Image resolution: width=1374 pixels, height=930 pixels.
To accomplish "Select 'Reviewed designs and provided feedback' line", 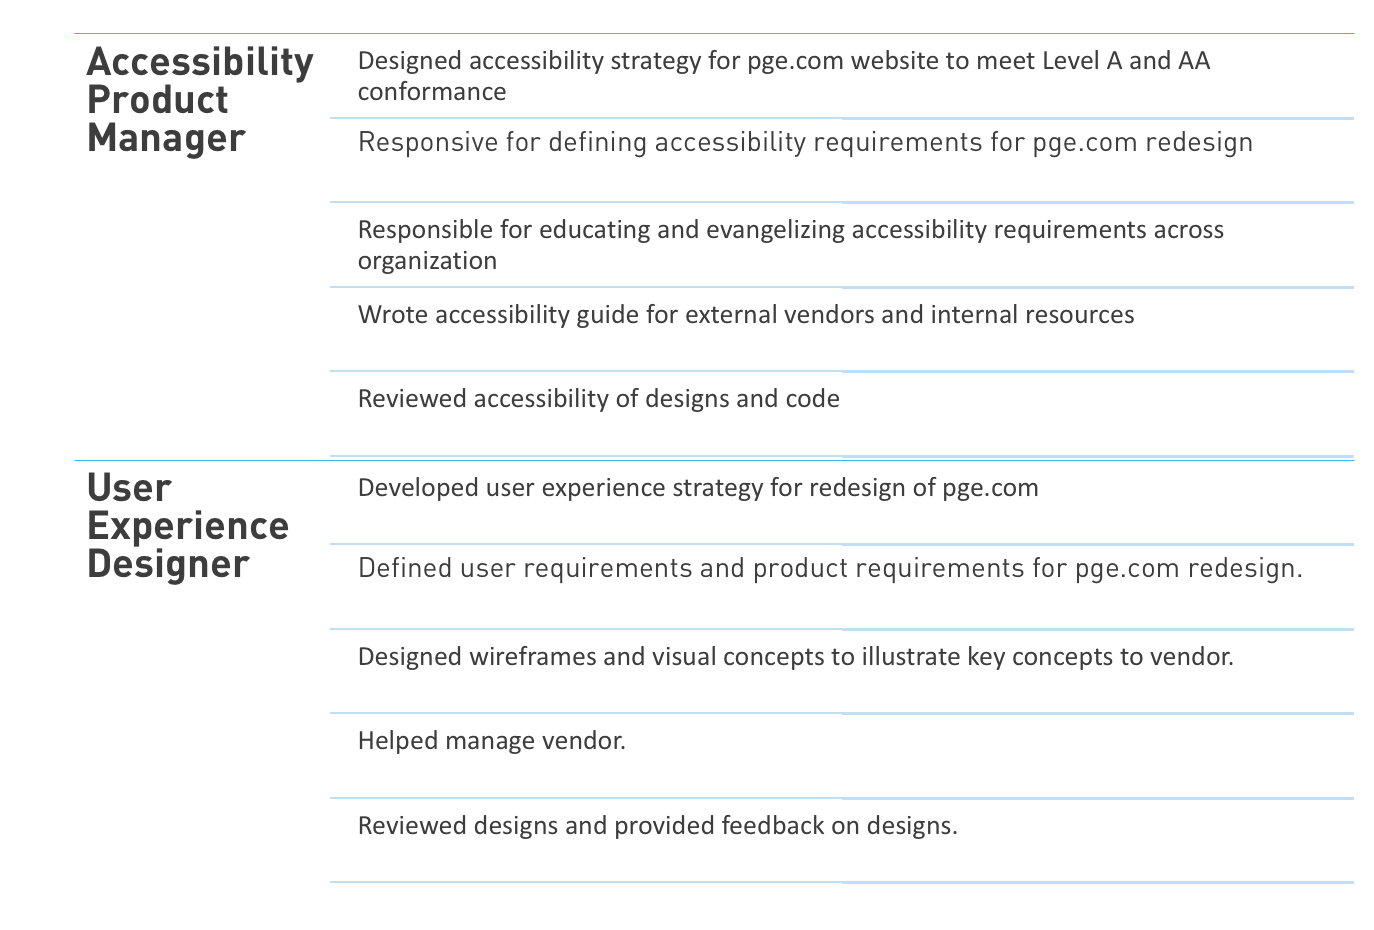I will 658,826.
